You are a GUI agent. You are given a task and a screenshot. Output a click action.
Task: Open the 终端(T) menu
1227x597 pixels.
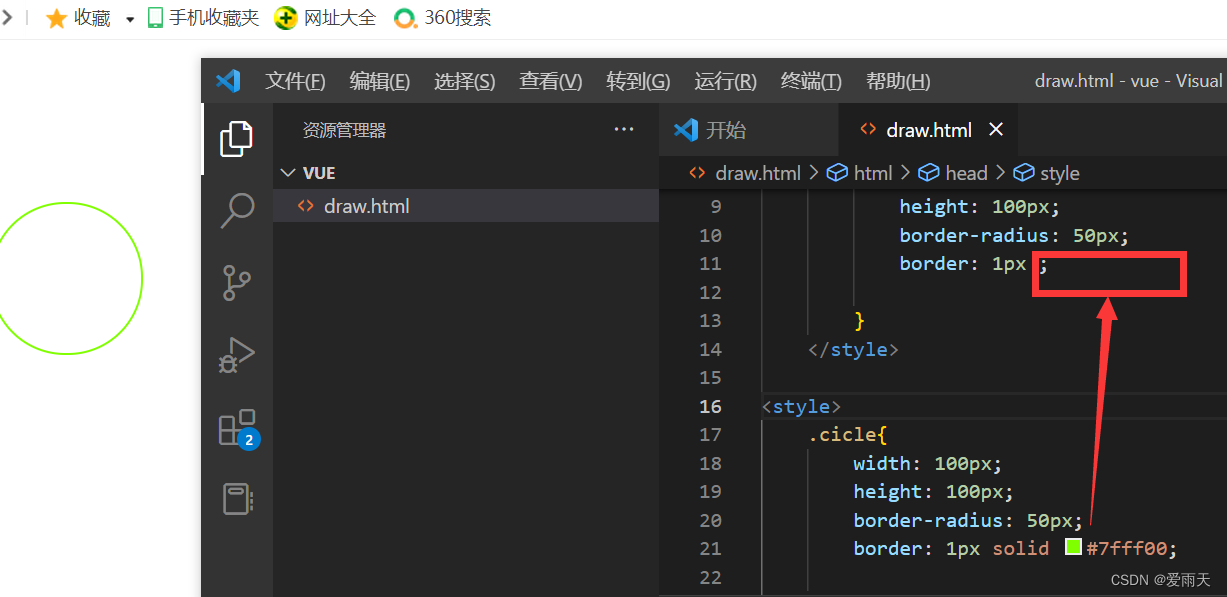pyautogui.click(x=811, y=82)
